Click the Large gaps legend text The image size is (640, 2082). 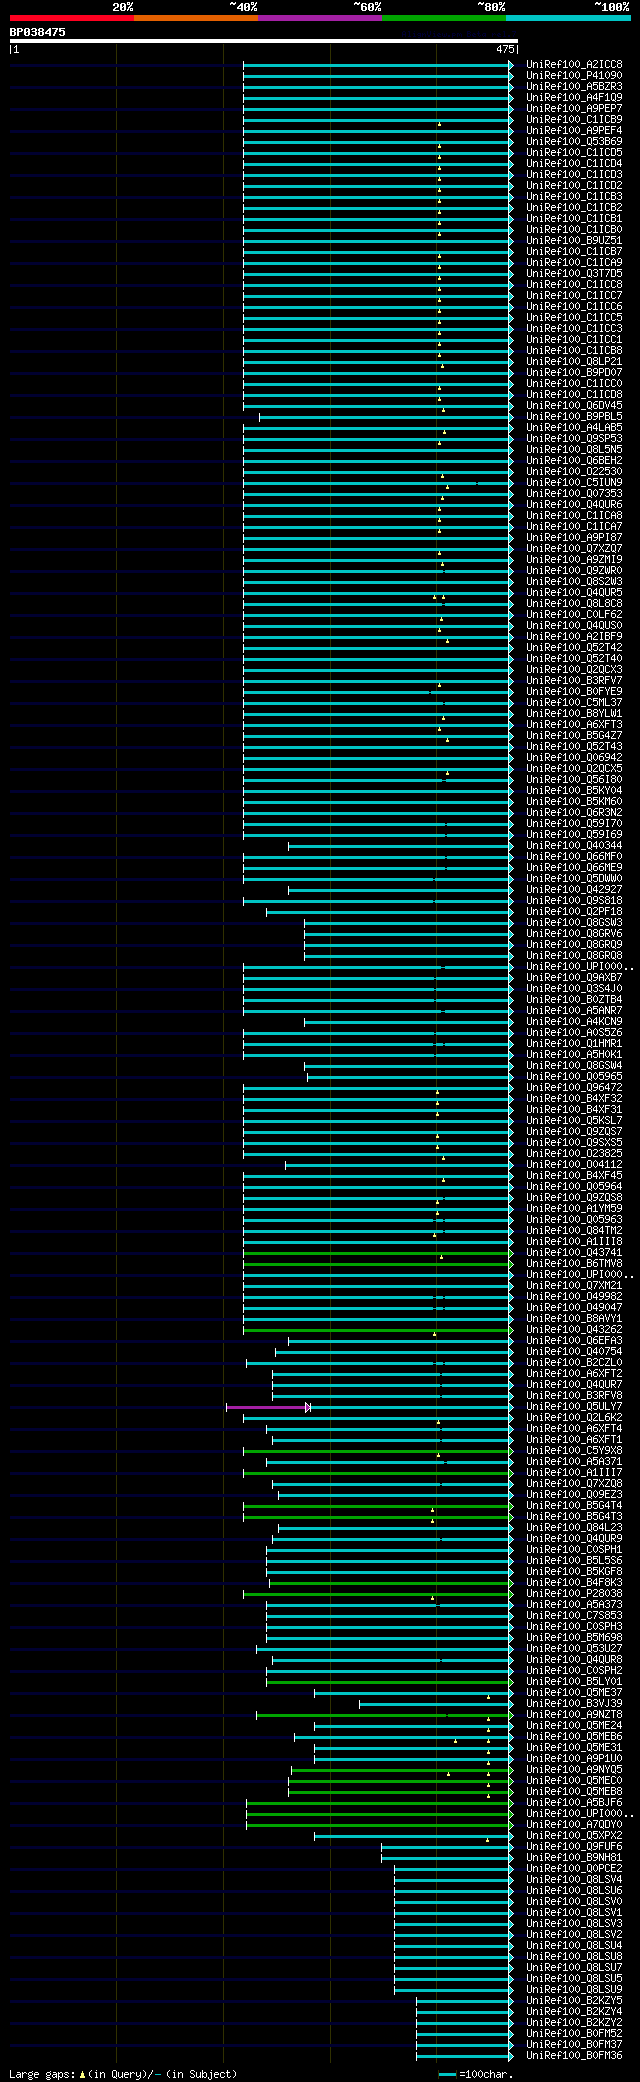click(123, 2074)
